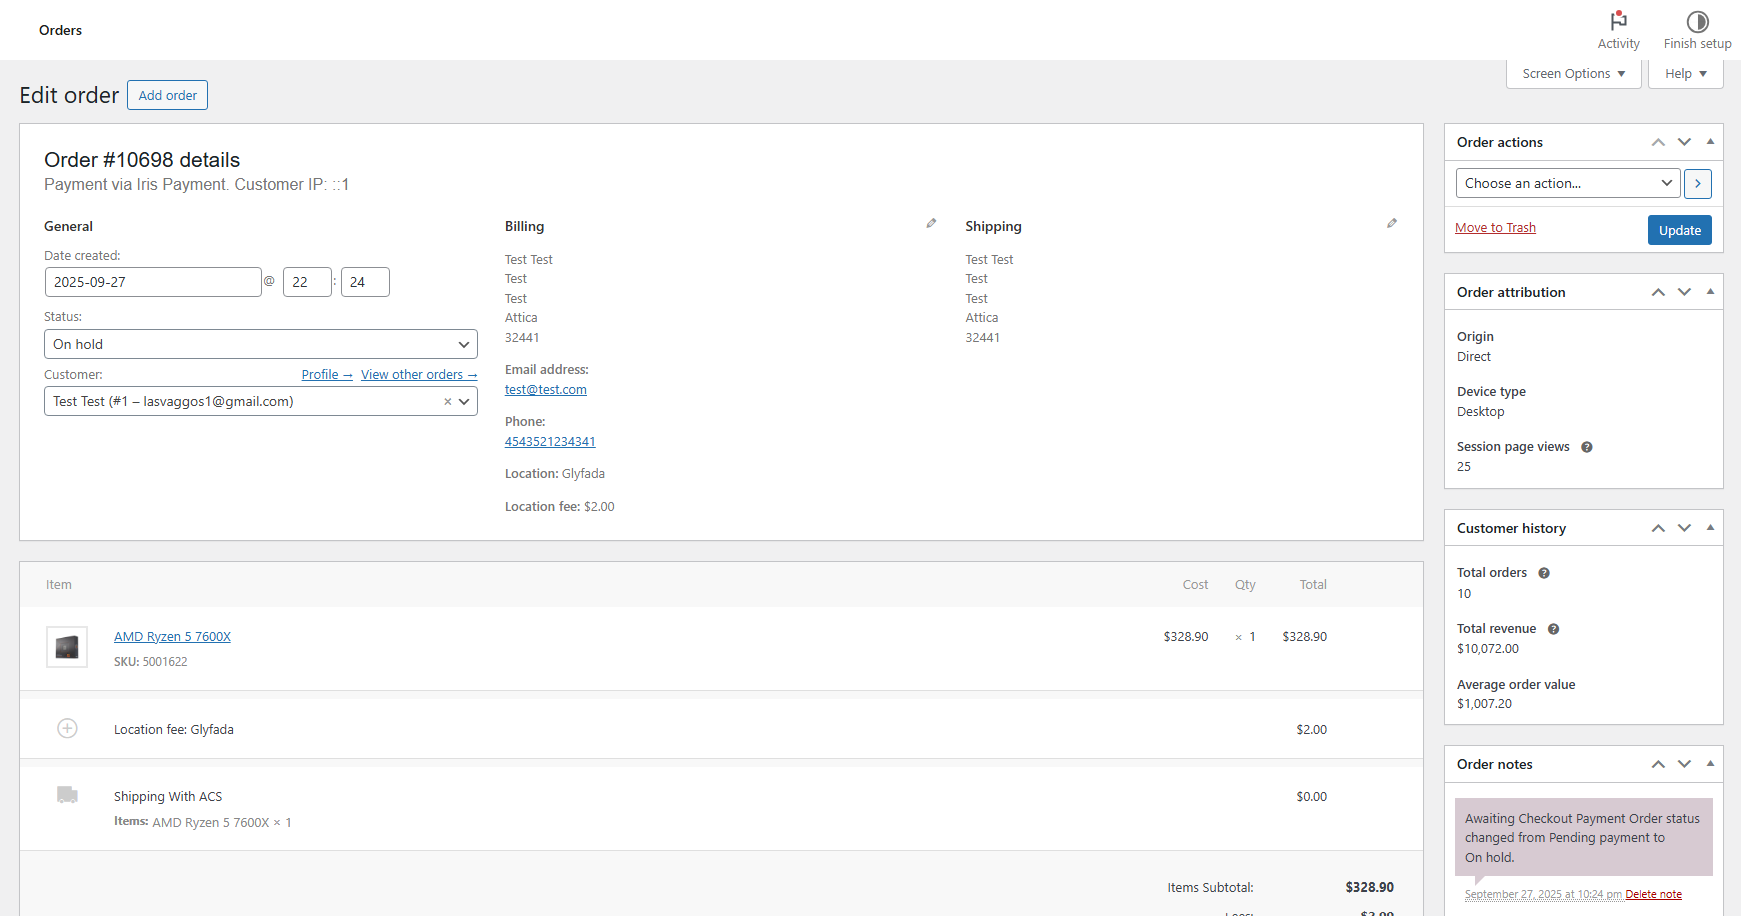Click the AMD Ryzen 5 7600X product thumbnail
This screenshot has width=1741, height=916.
67,647
